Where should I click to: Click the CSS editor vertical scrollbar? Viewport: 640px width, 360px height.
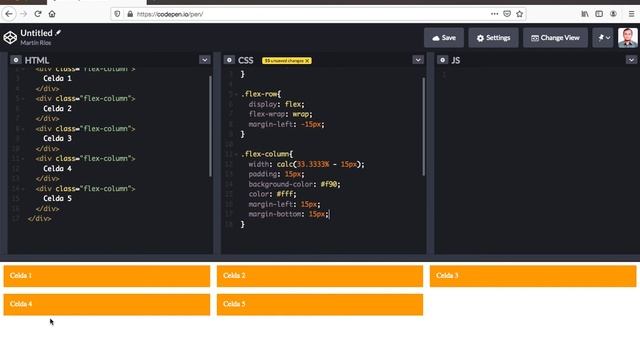click(424, 126)
